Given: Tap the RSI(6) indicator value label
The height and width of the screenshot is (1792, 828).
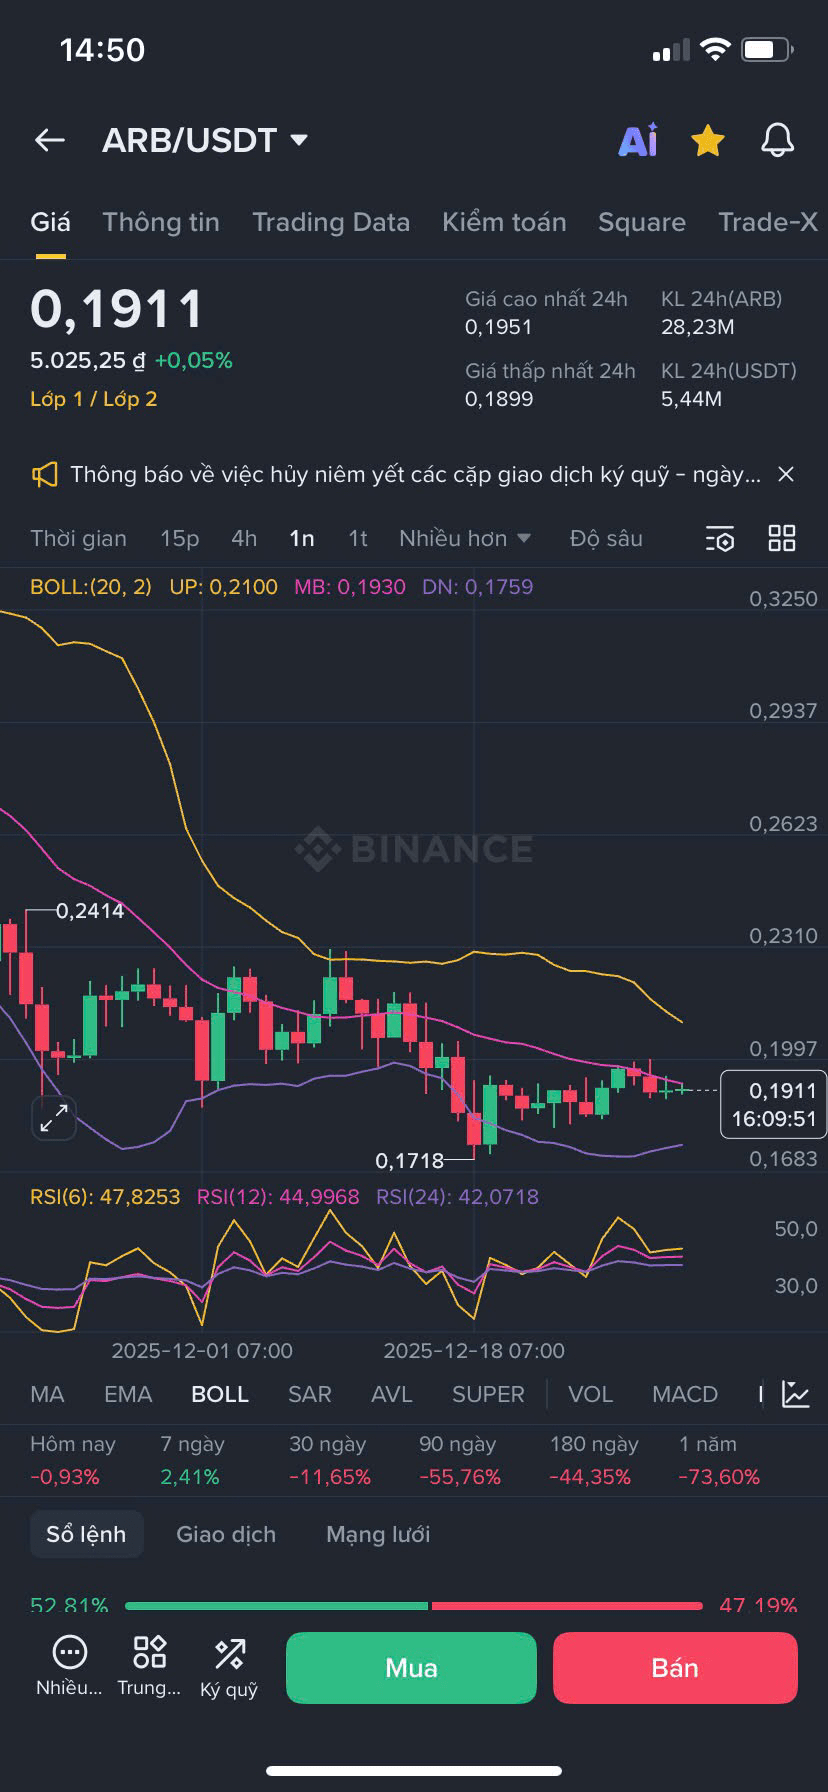Looking at the screenshot, I should click(105, 1197).
